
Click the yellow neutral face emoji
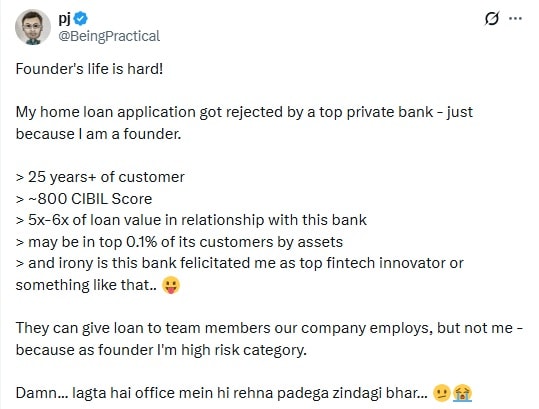pyautogui.click(x=442, y=393)
